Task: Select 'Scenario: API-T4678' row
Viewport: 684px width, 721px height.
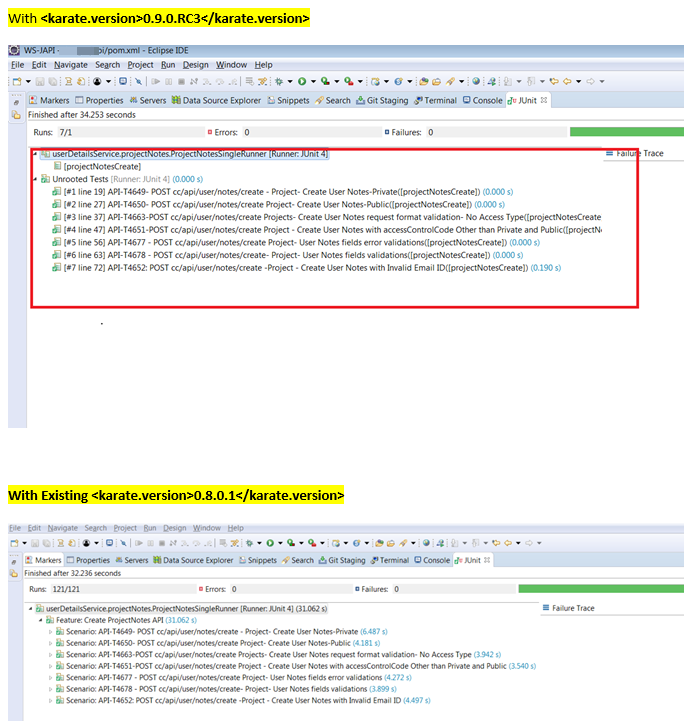Action: [x=226, y=689]
